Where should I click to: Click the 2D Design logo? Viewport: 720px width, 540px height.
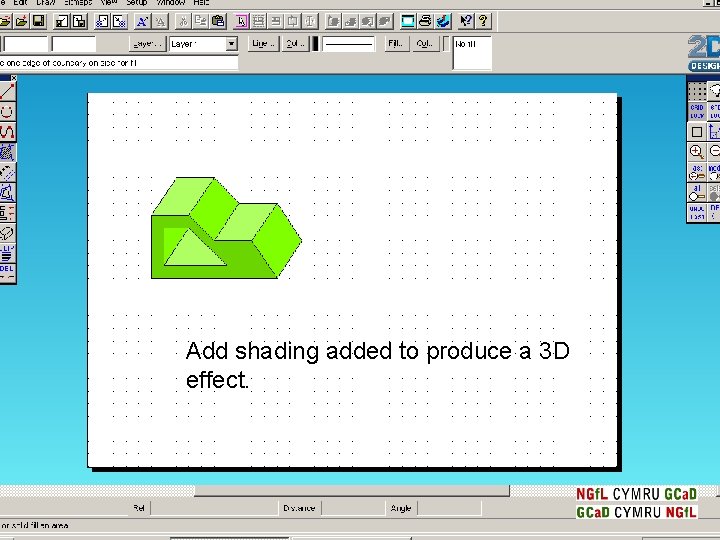tap(704, 53)
